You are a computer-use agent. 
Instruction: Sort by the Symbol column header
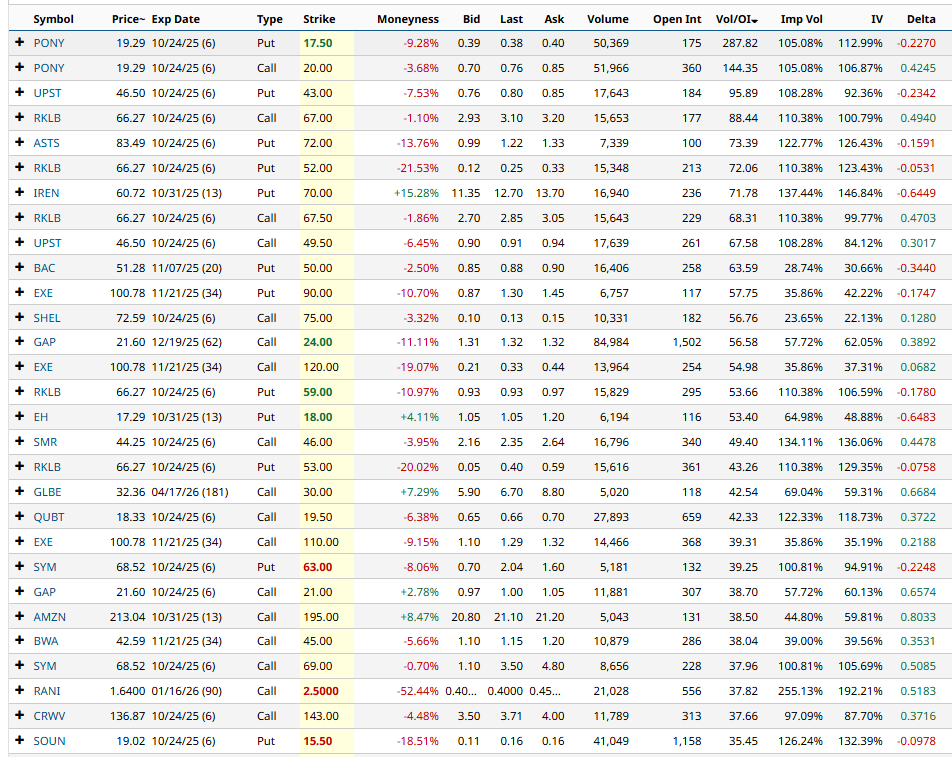pyautogui.click(x=53, y=19)
